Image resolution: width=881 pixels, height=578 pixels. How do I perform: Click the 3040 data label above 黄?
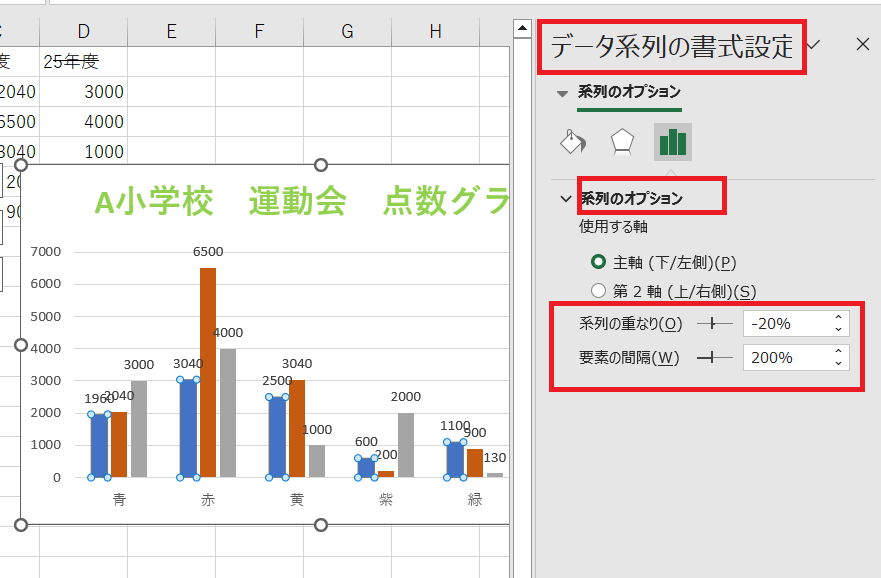click(x=297, y=363)
